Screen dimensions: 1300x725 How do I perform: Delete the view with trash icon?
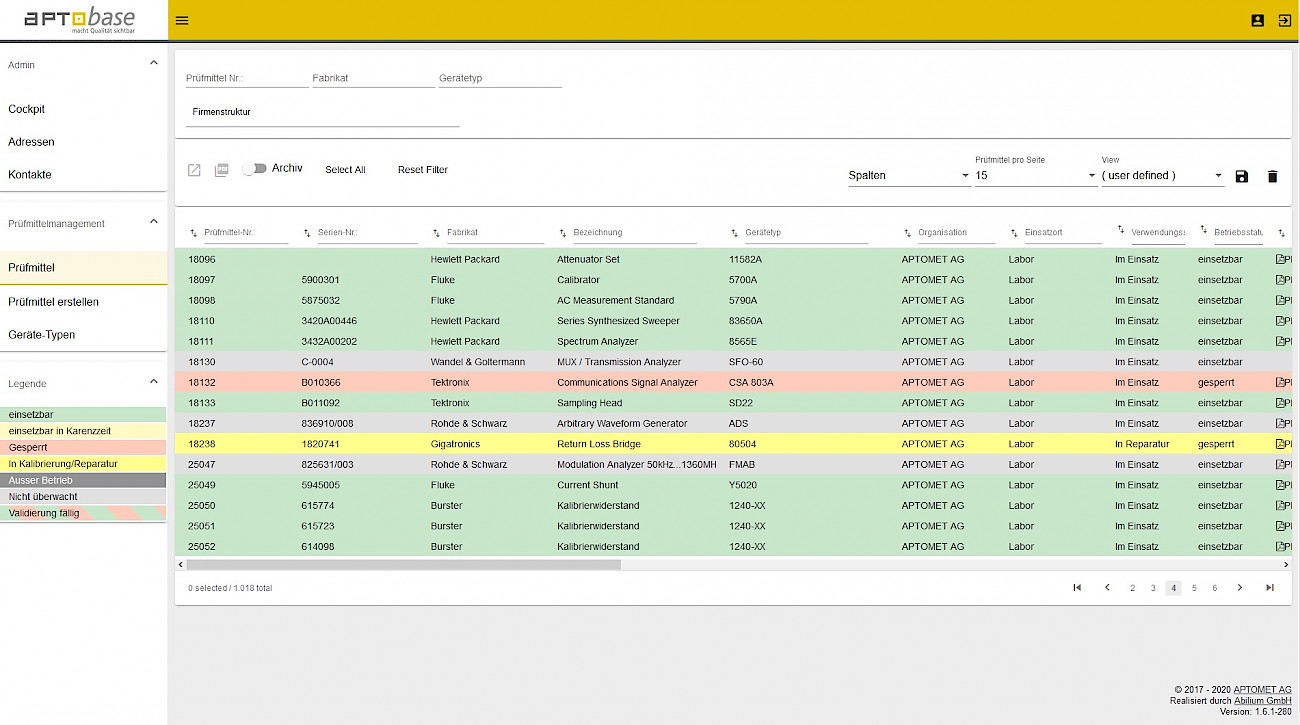coord(1272,176)
